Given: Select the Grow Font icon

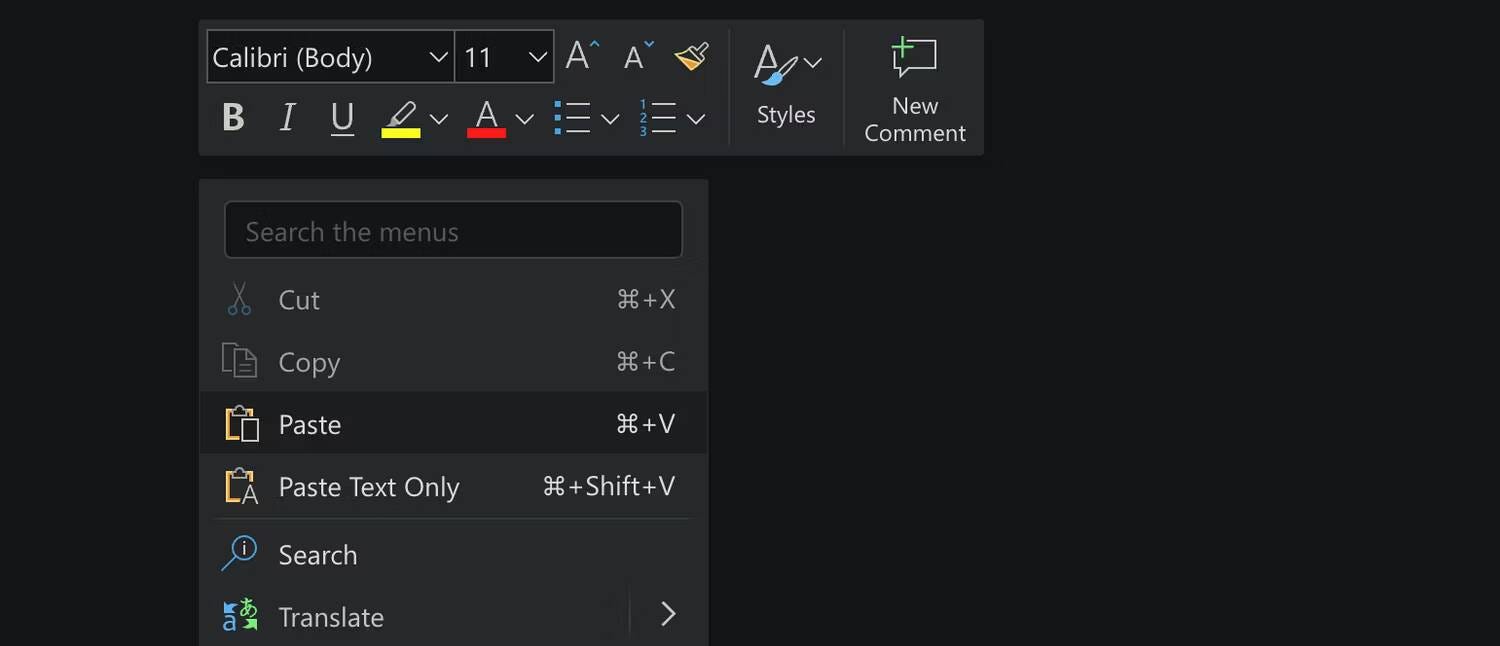Looking at the screenshot, I should [x=579, y=55].
